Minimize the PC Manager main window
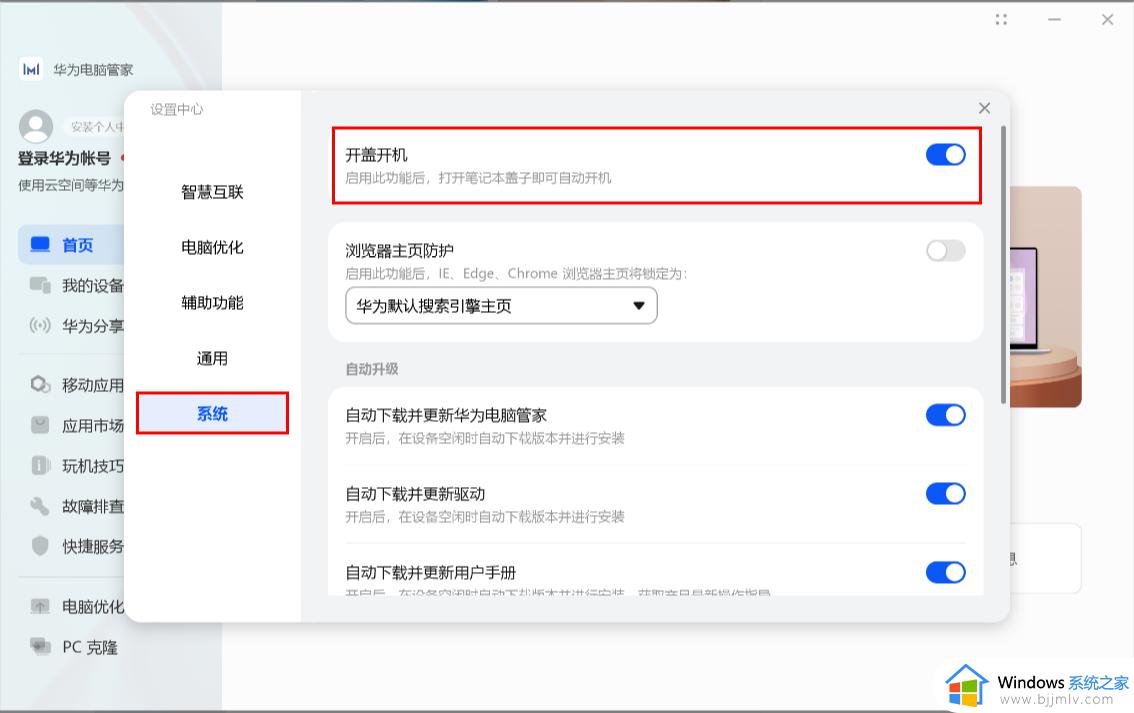 pyautogui.click(x=1054, y=20)
